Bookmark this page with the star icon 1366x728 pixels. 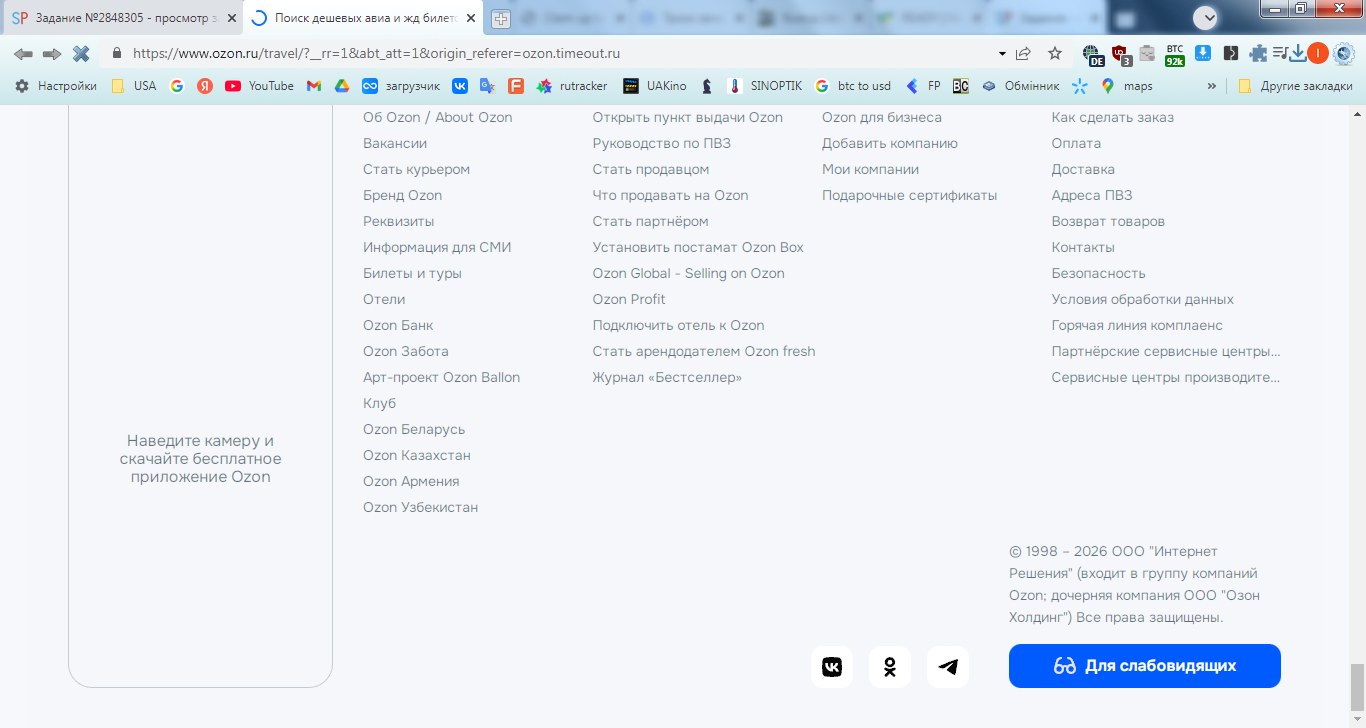pyautogui.click(x=1055, y=54)
